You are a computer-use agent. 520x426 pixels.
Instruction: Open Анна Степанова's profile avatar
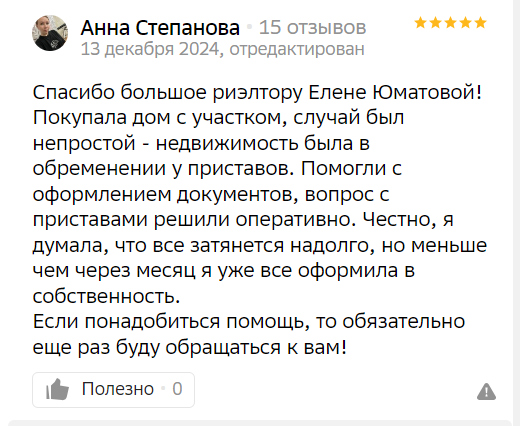coord(50,33)
